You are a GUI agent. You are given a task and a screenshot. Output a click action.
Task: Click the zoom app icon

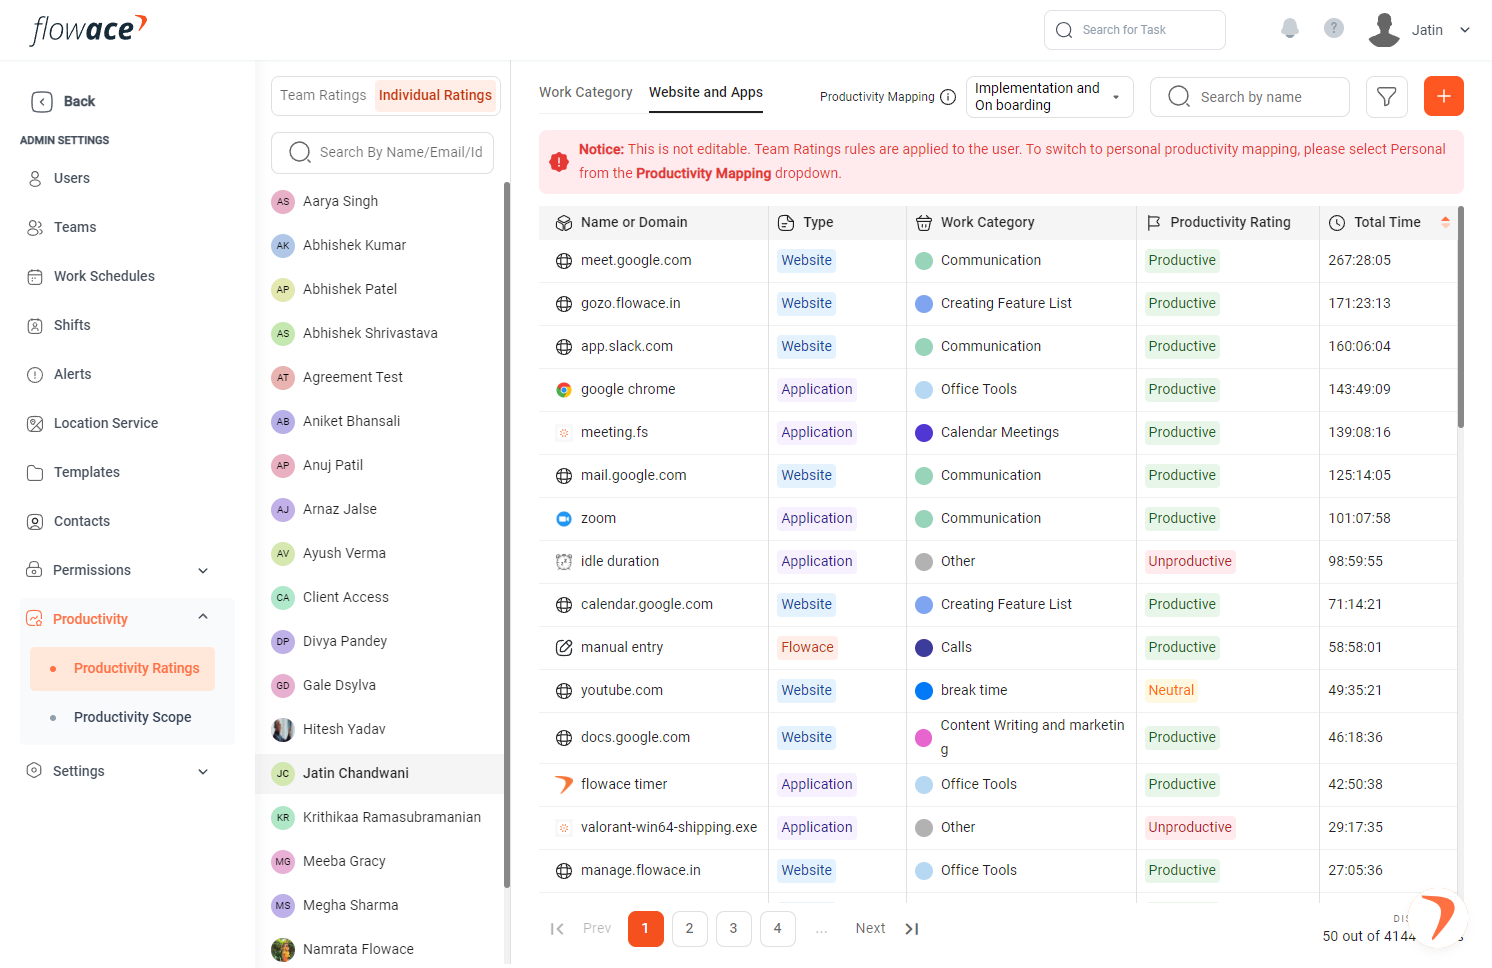[x=564, y=519]
